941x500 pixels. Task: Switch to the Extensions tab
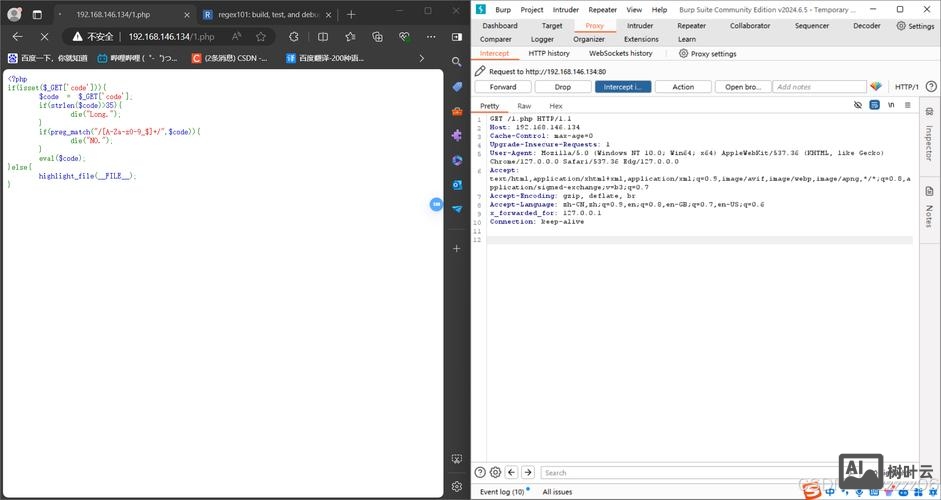coord(641,39)
